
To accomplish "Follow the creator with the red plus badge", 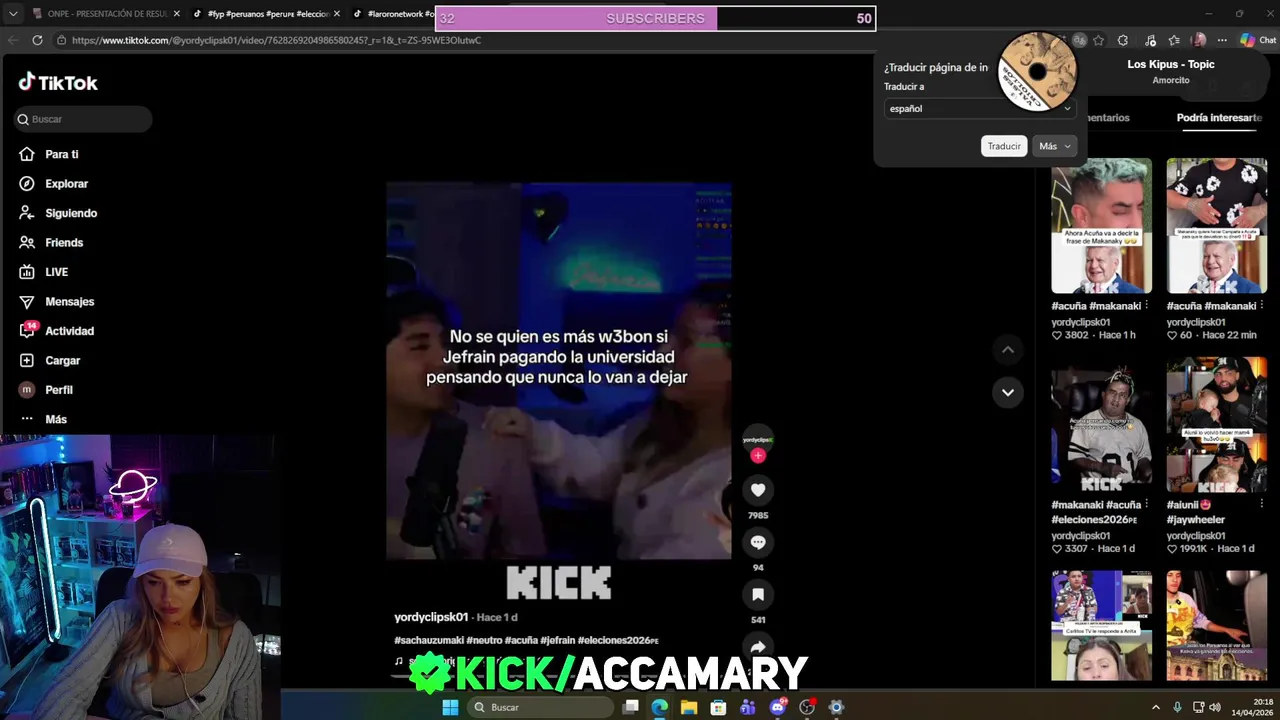I will pyautogui.click(x=758, y=455).
